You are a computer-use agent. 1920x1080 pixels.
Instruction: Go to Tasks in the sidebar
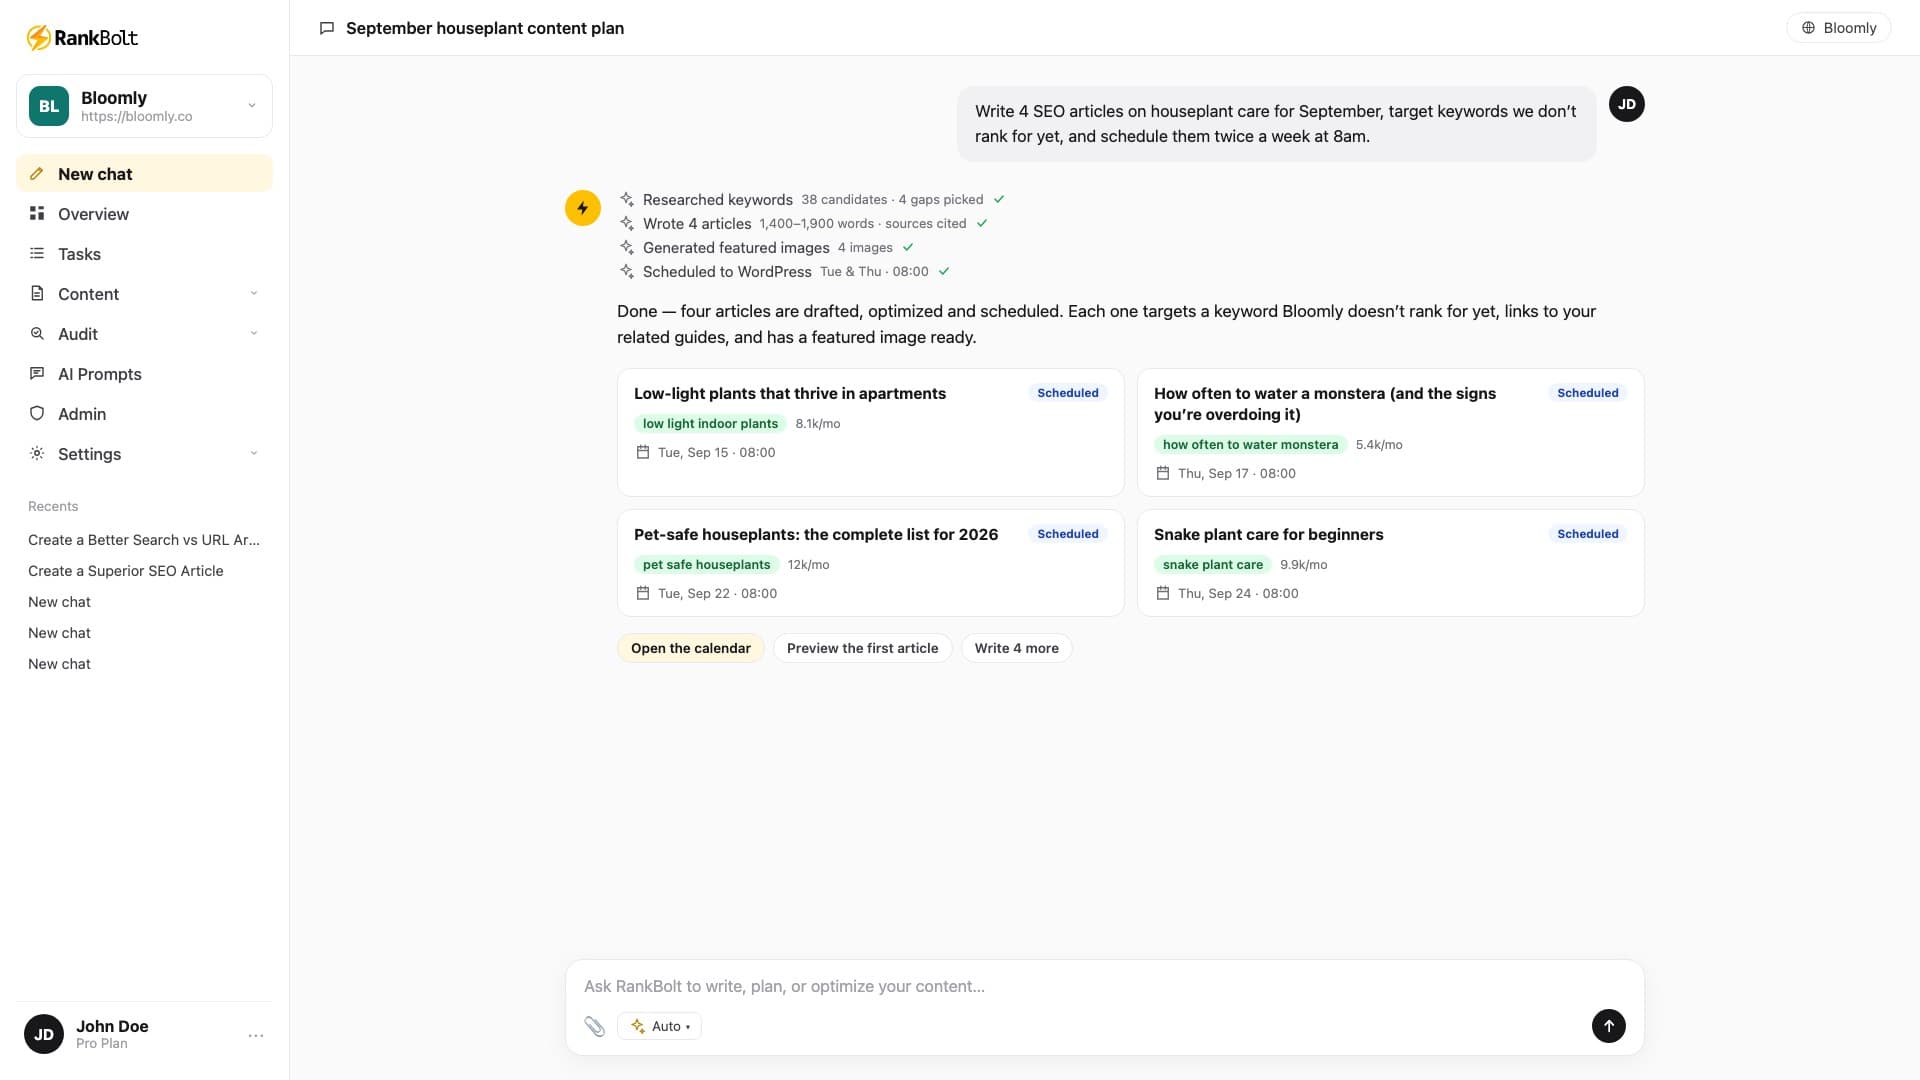click(x=144, y=254)
